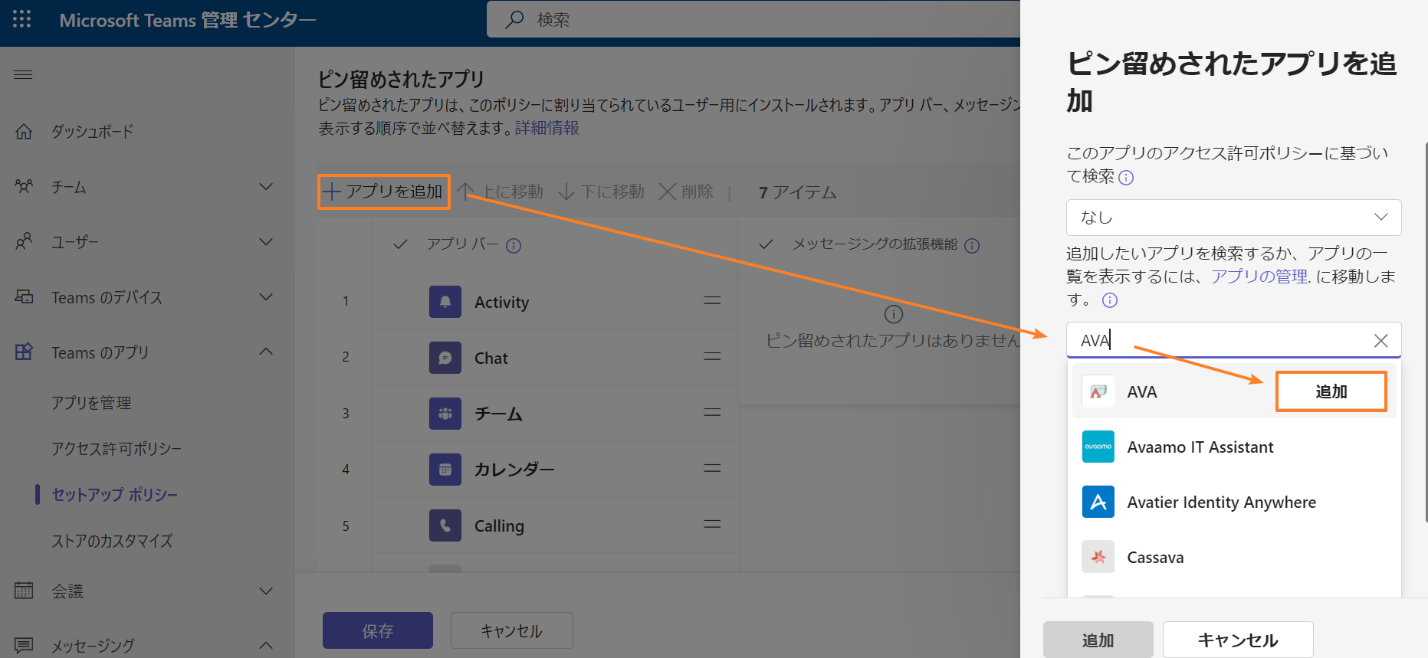Click info icon after 検索 in panel
The width and height of the screenshot is (1428, 658).
[1126, 178]
